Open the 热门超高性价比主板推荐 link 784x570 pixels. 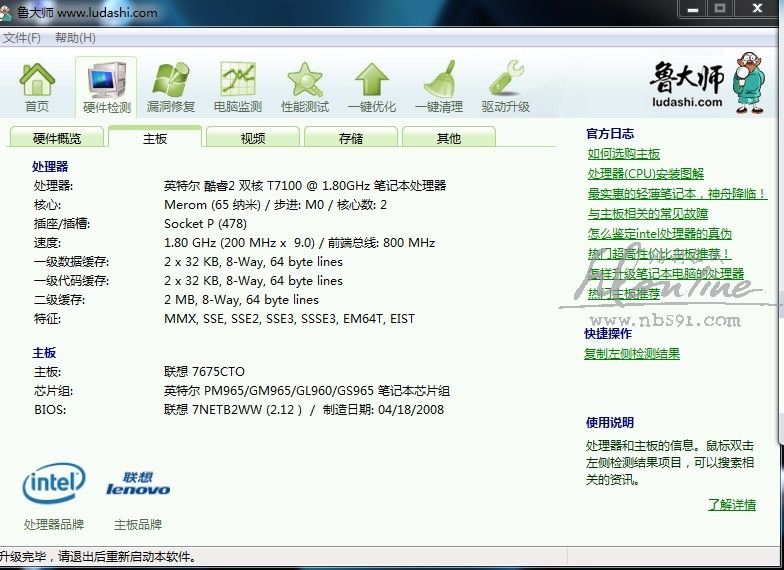(659, 254)
